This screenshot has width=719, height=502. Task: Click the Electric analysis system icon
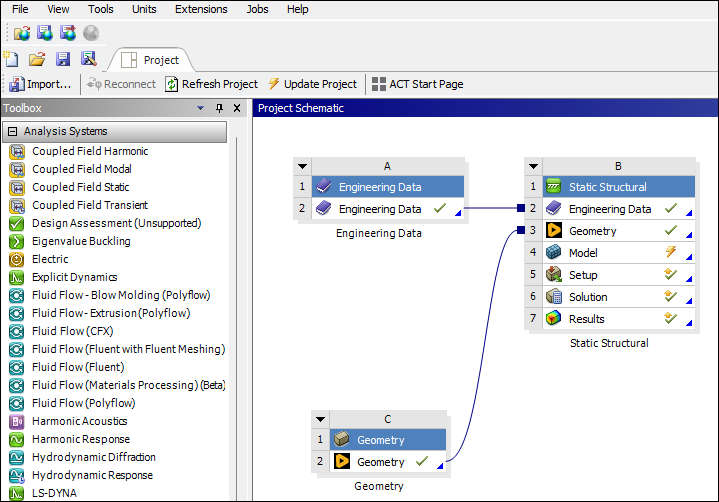16,259
